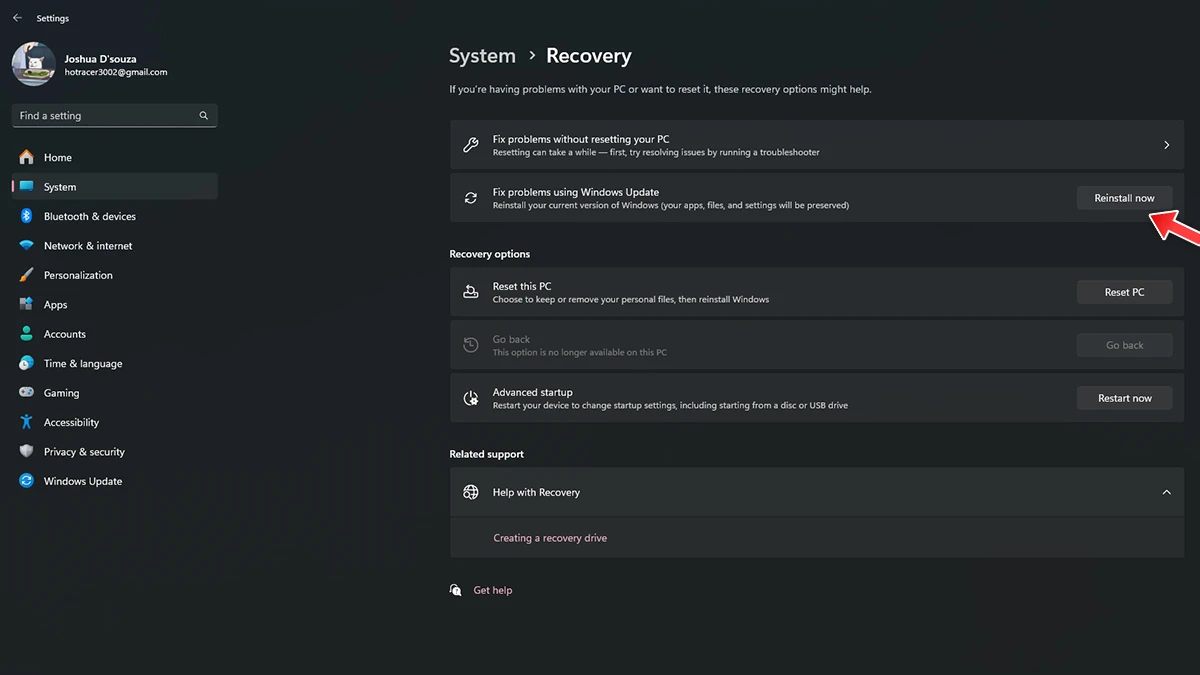Click the Network wifi icon in sidebar
Image resolution: width=1200 pixels, height=675 pixels.
[x=27, y=246]
